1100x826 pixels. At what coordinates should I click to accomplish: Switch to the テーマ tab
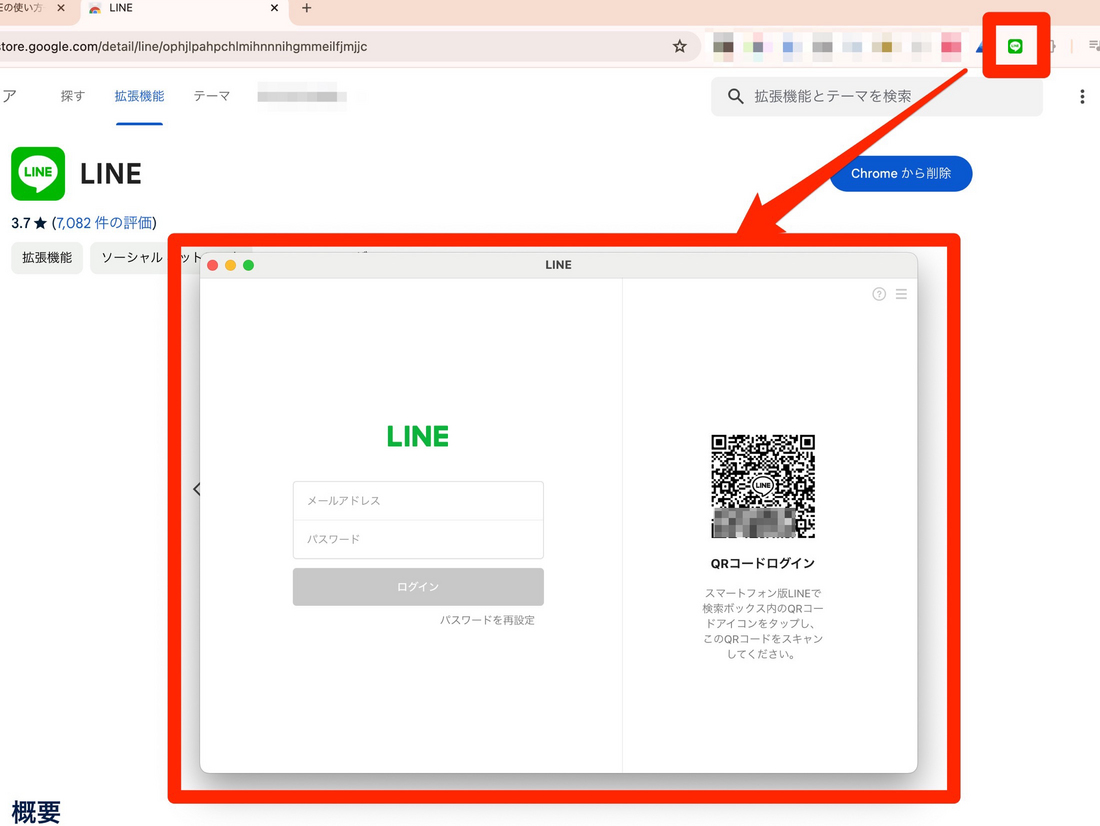tap(211, 96)
